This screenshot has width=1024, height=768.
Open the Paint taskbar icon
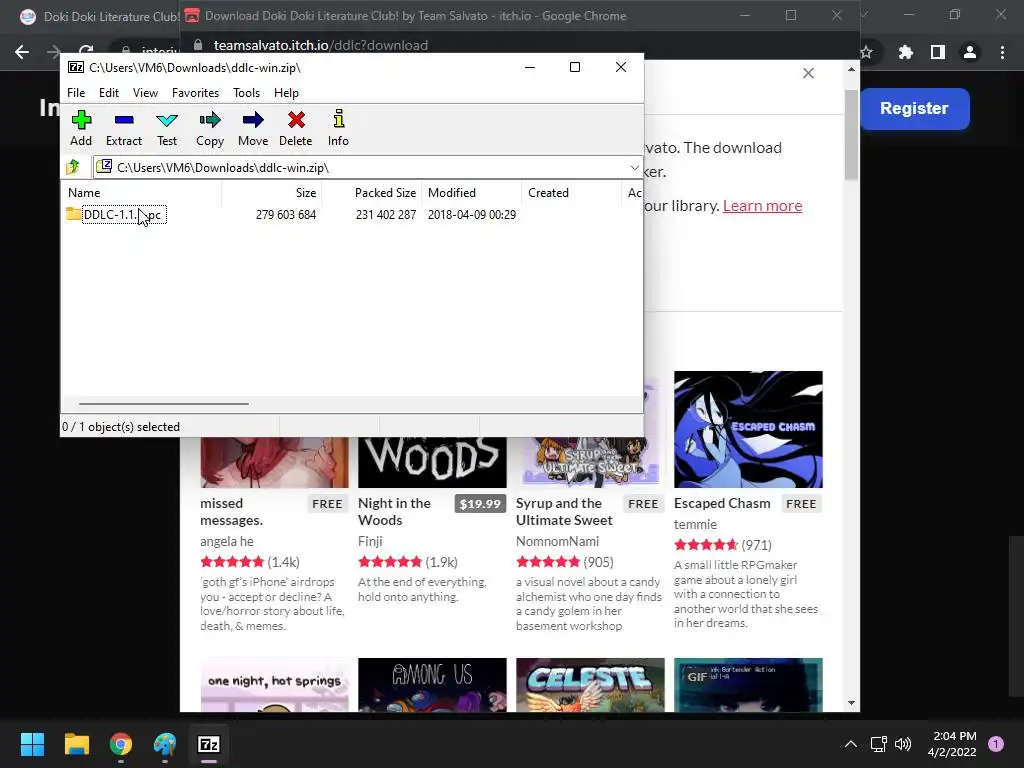[165, 744]
